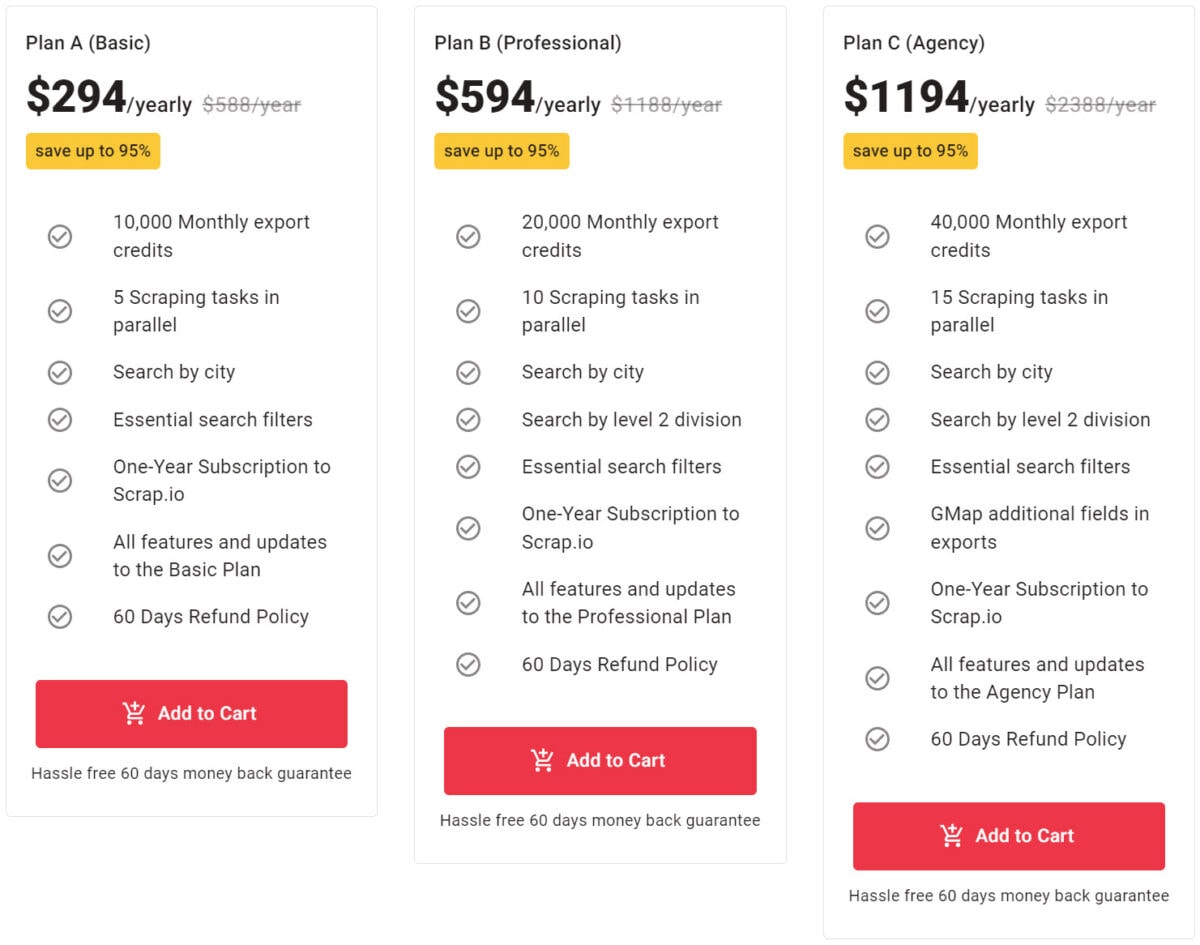Click the cart icon on Plan A's button
1200x945 pixels.
click(133, 713)
